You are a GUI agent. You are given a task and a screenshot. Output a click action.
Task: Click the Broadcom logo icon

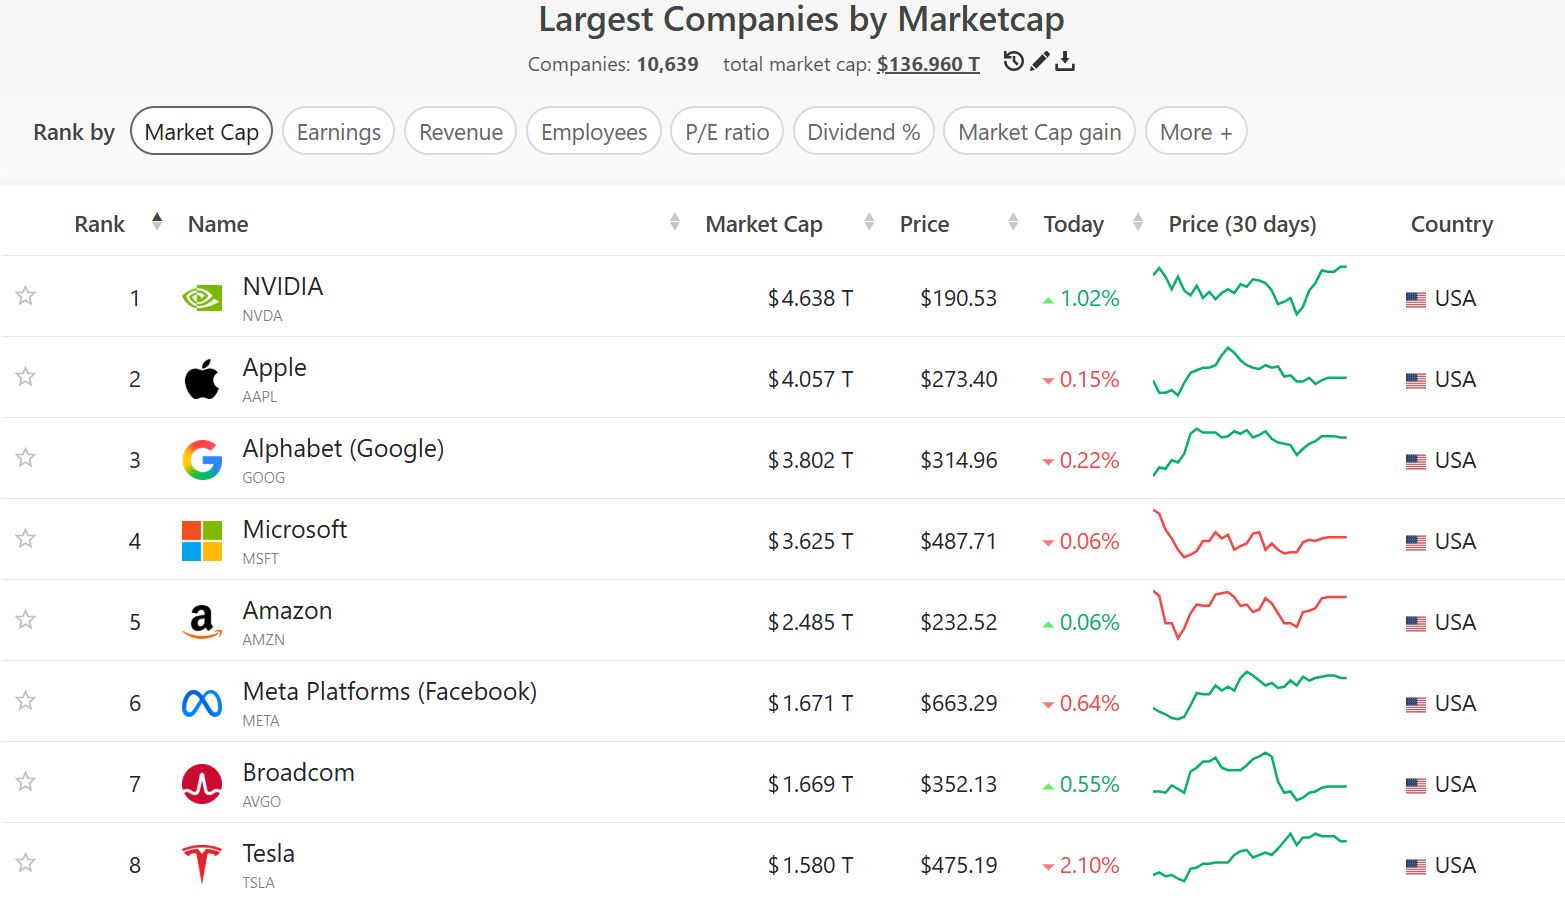pos(202,784)
